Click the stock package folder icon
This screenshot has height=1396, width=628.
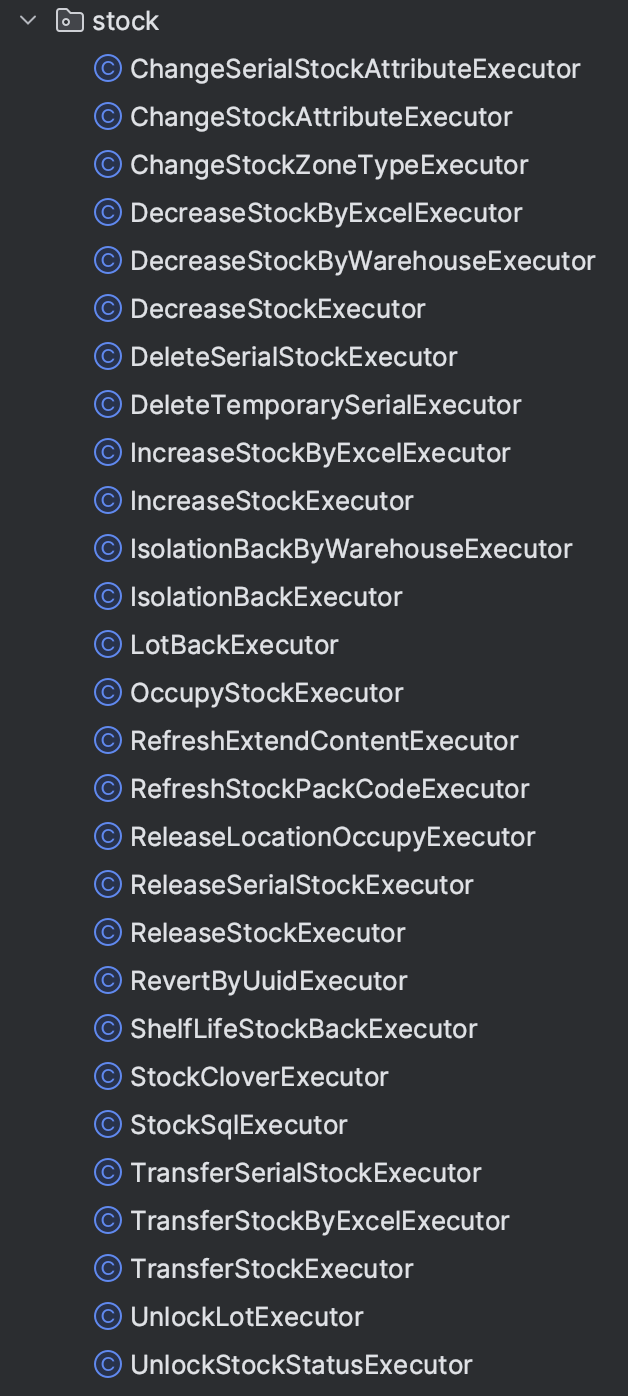[x=69, y=20]
